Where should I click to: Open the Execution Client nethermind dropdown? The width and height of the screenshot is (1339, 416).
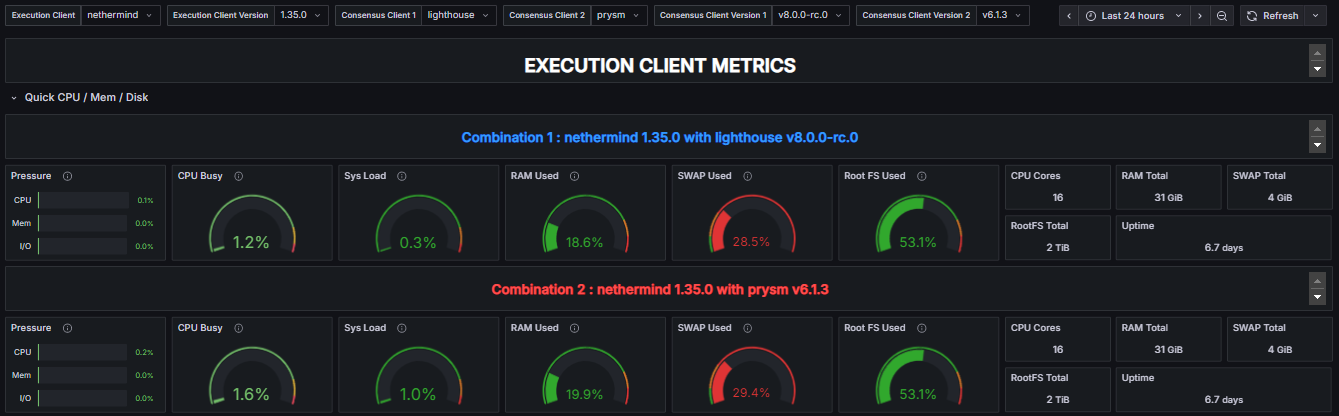point(120,16)
